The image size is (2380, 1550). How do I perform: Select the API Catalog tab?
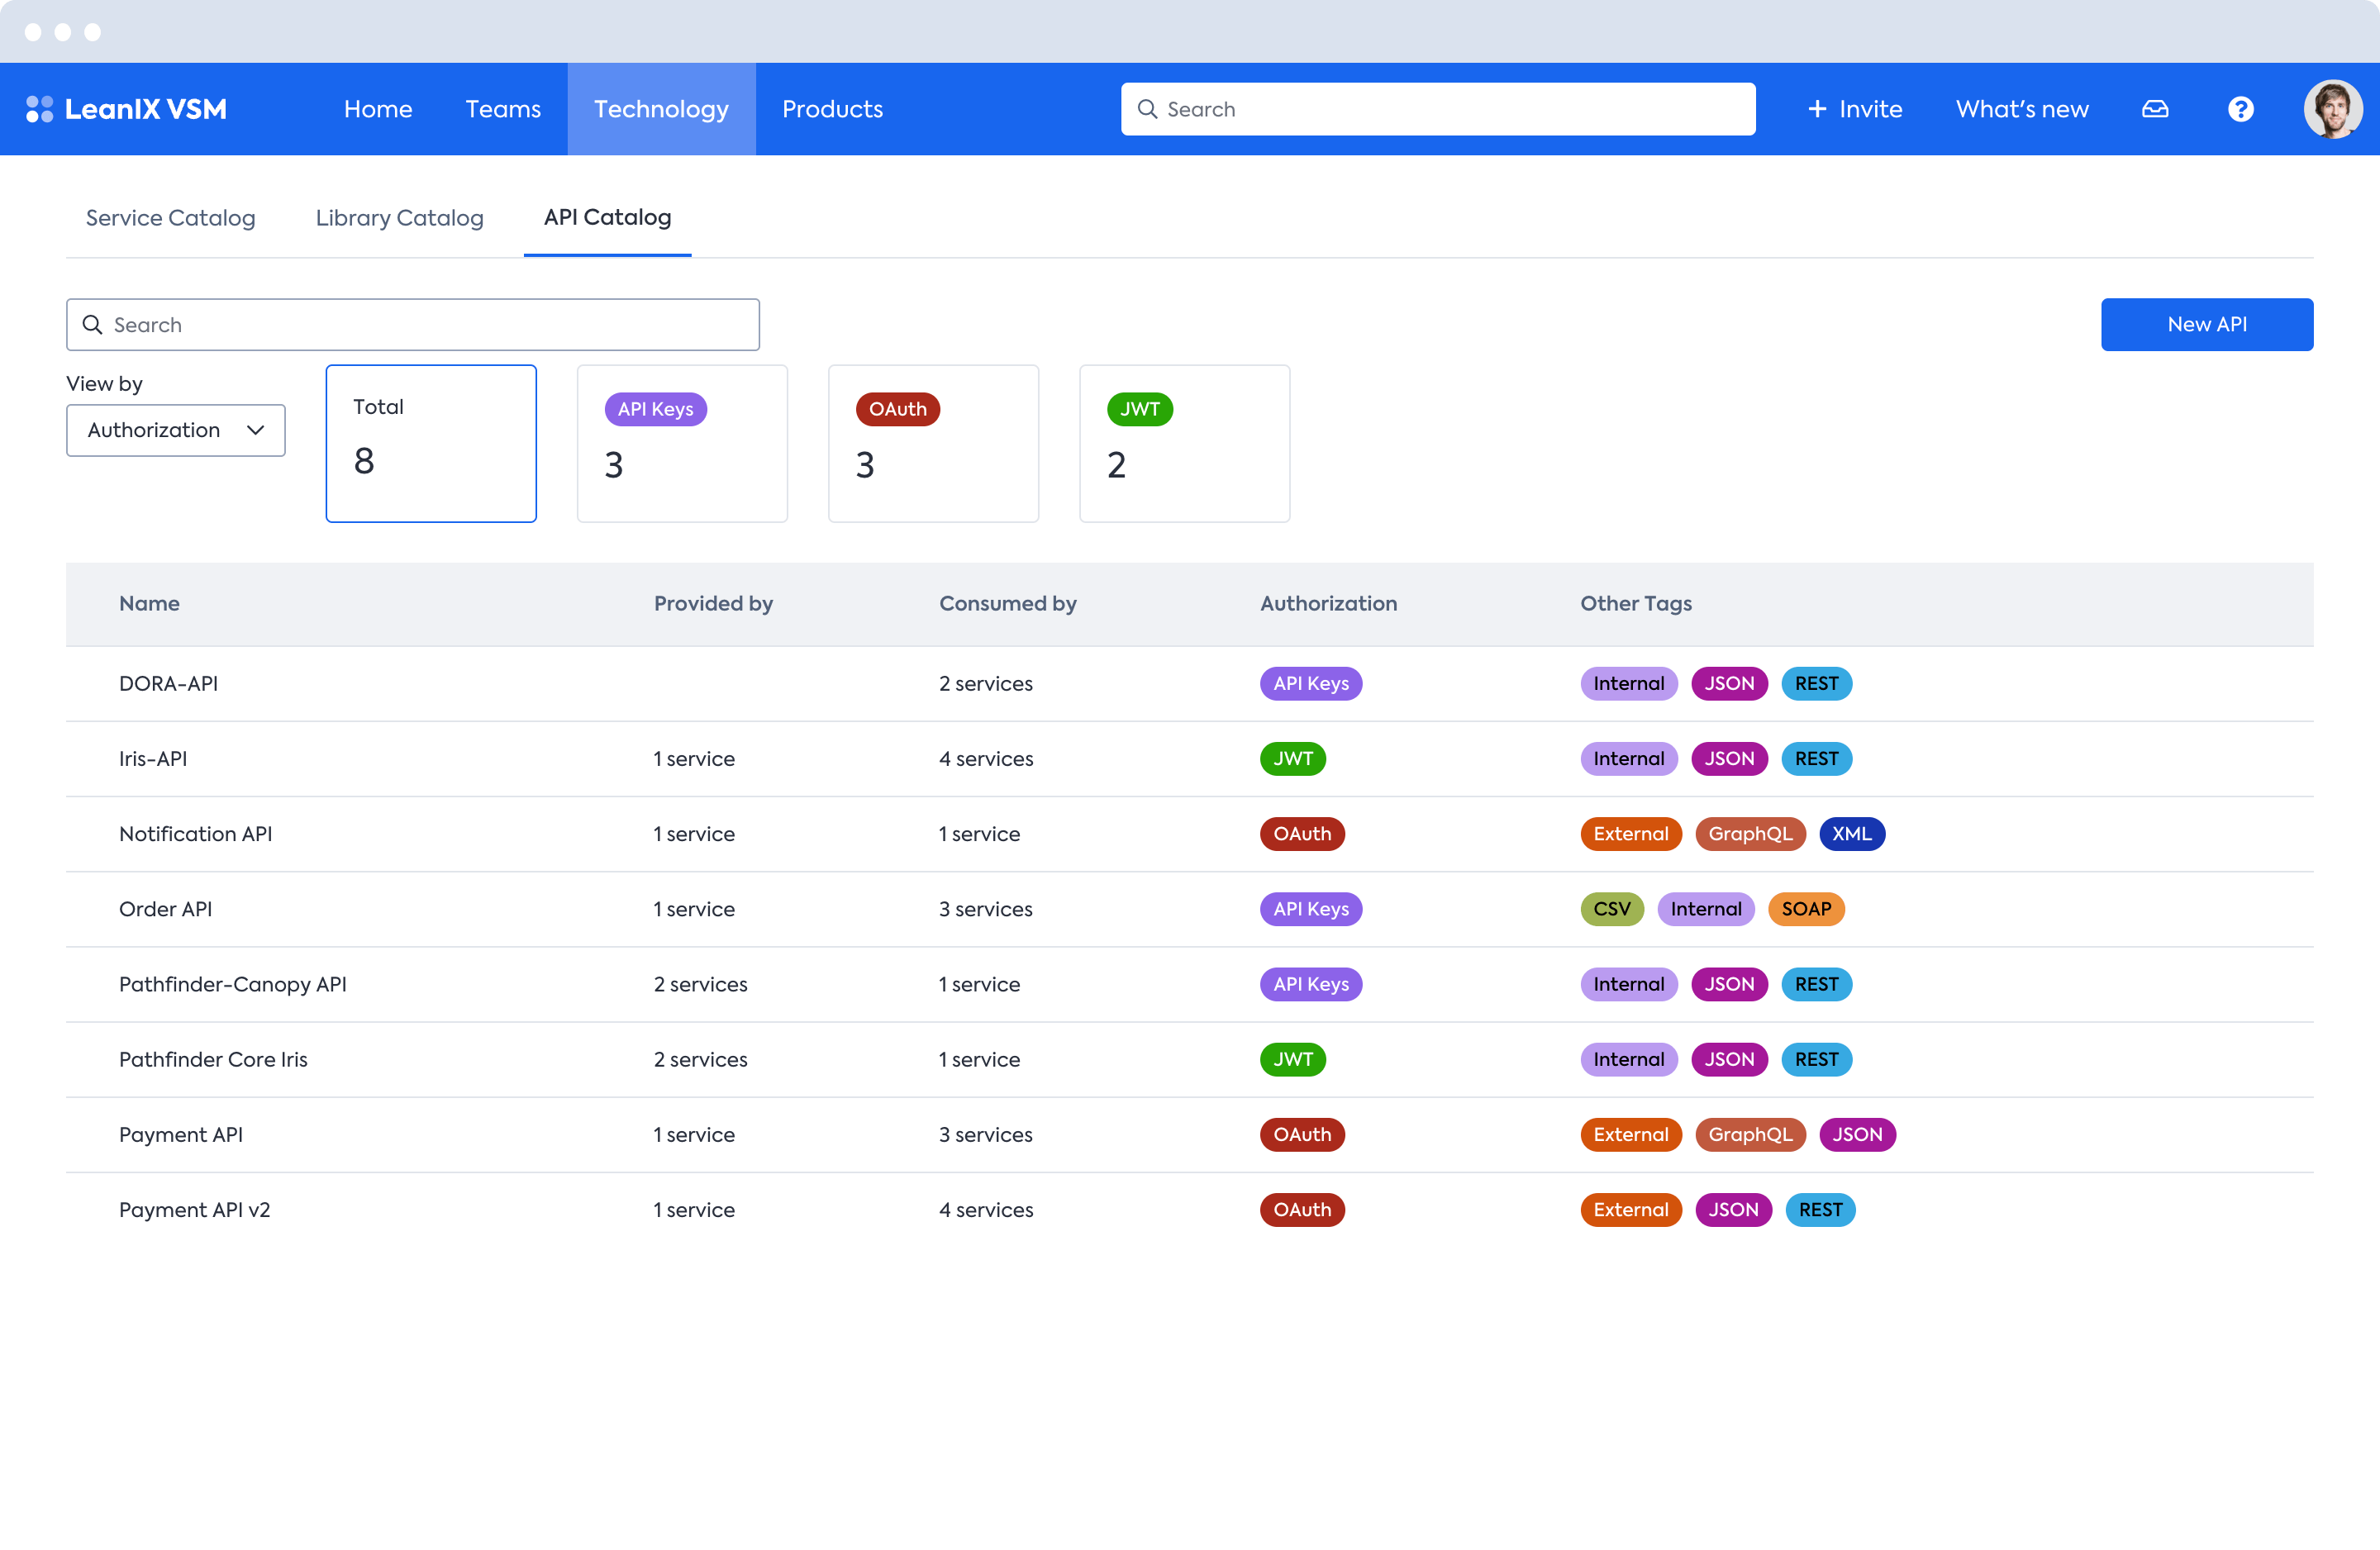point(607,218)
